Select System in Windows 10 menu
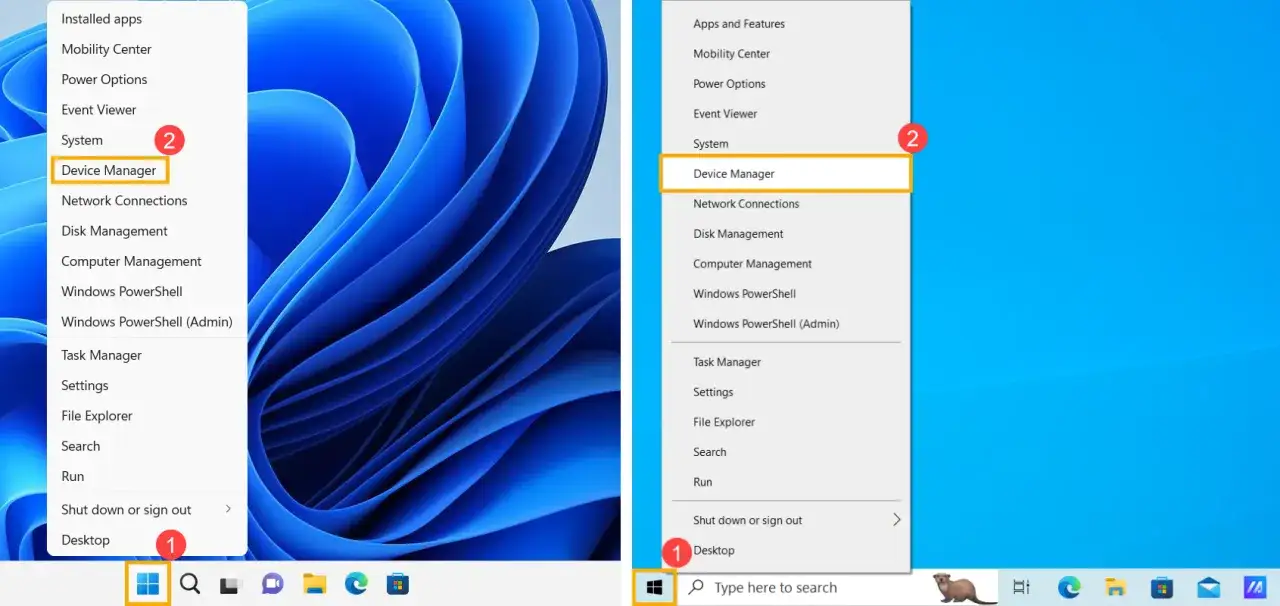 (x=786, y=144)
